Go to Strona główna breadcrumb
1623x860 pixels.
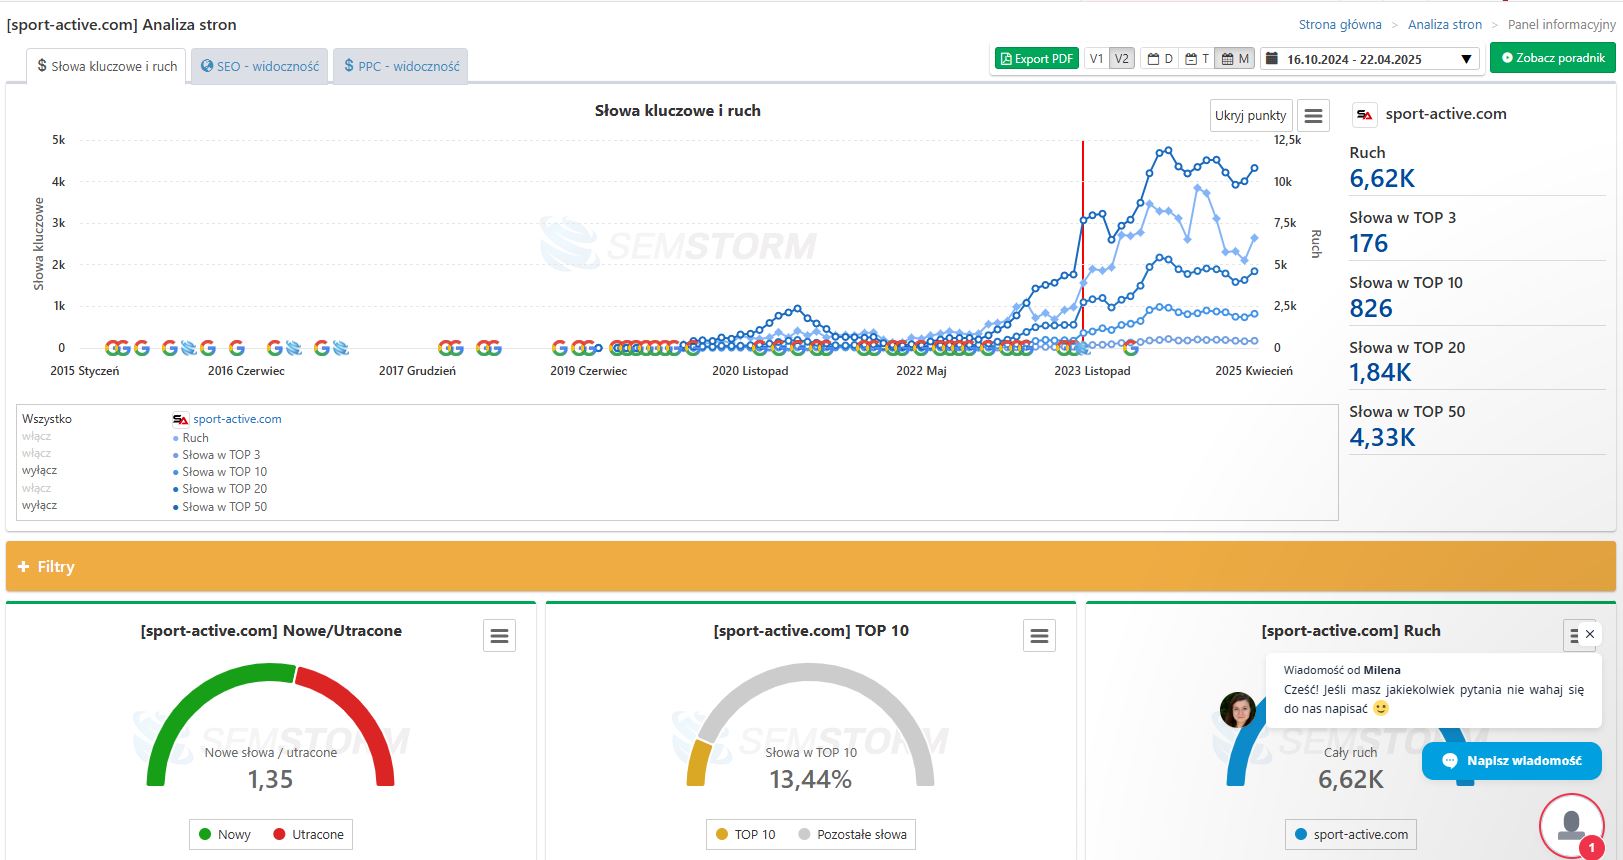point(1340,25)
